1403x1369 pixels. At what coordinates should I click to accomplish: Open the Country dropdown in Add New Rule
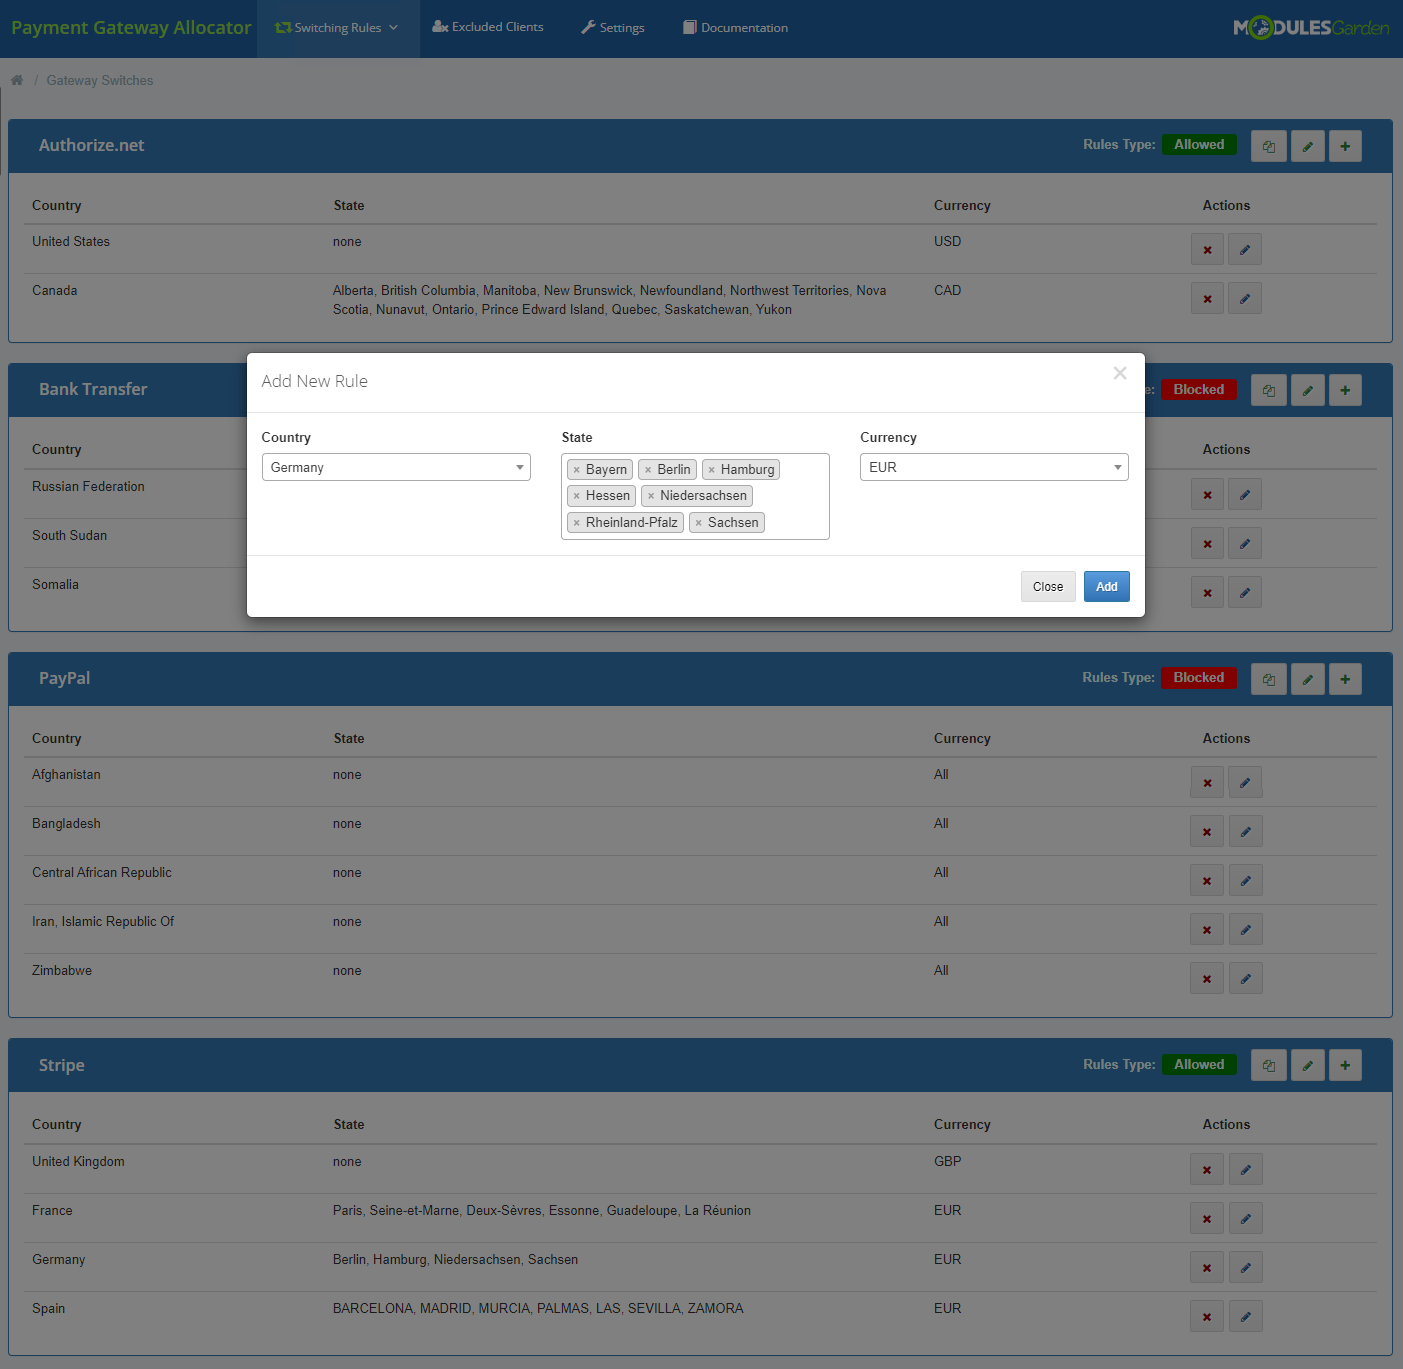click(x=396, y=466)
